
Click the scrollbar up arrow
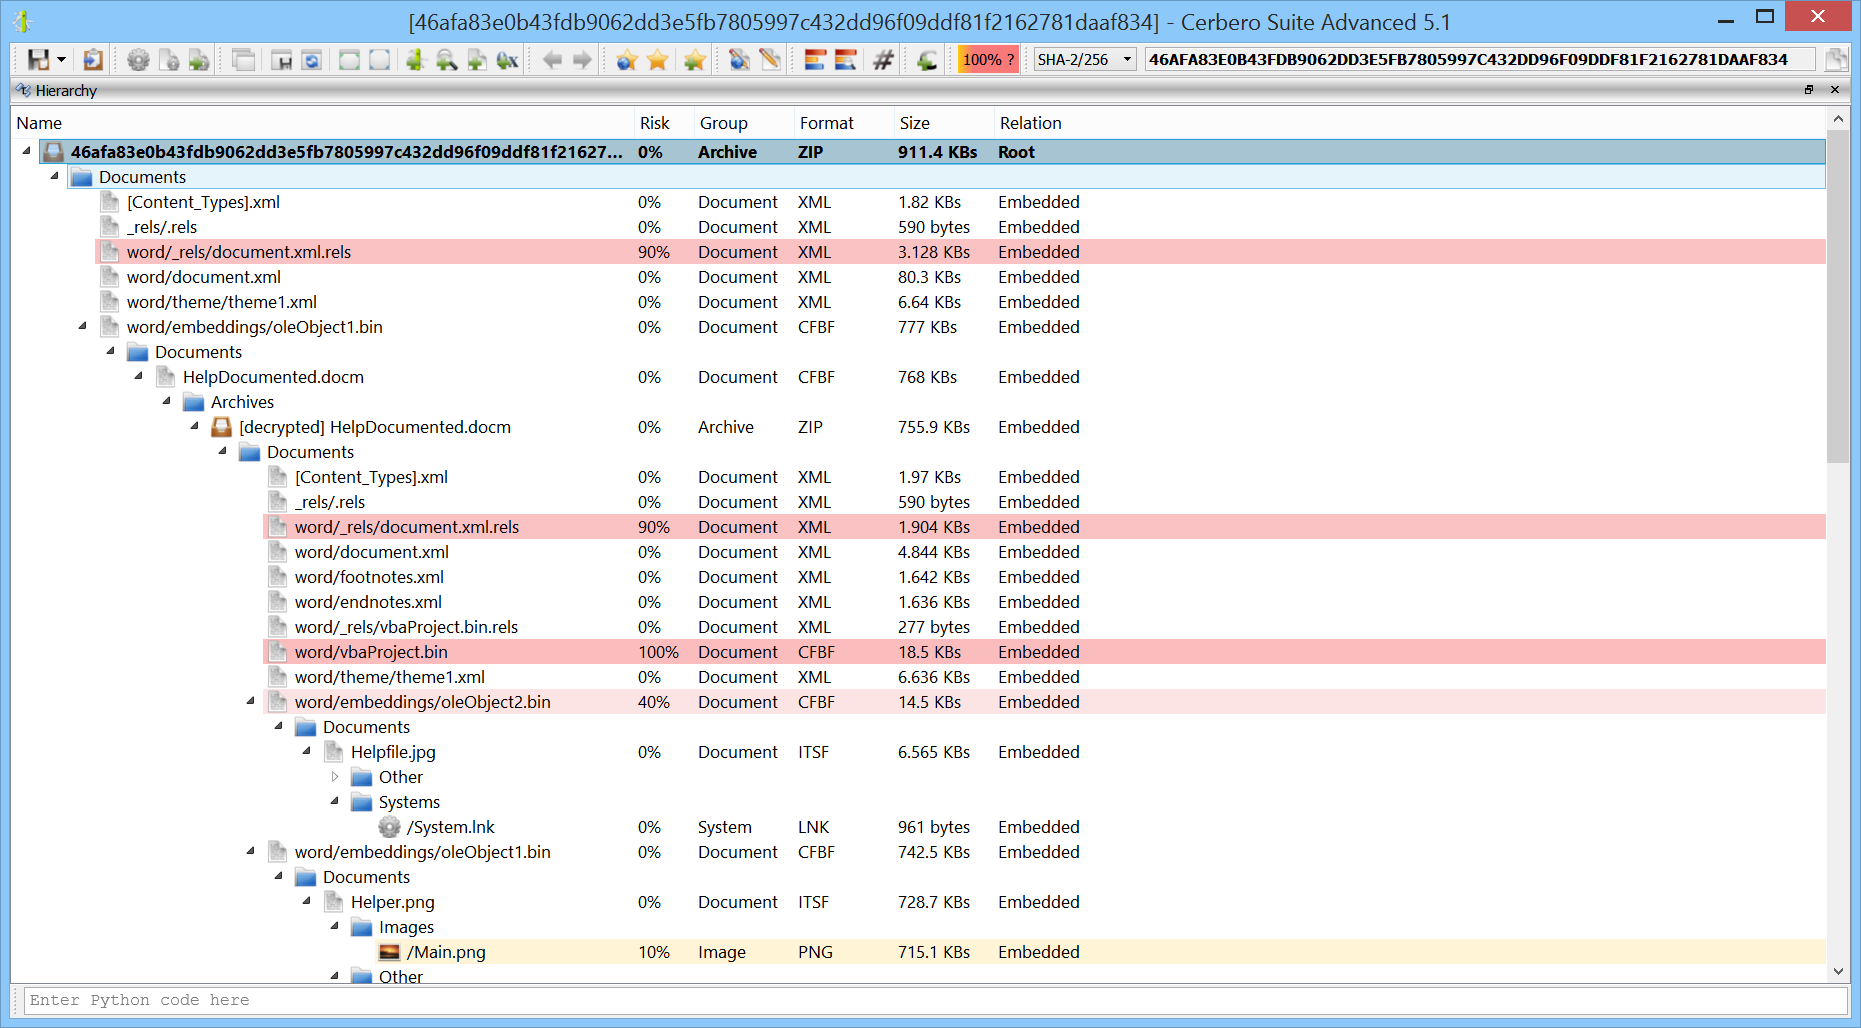(1838, 119)
